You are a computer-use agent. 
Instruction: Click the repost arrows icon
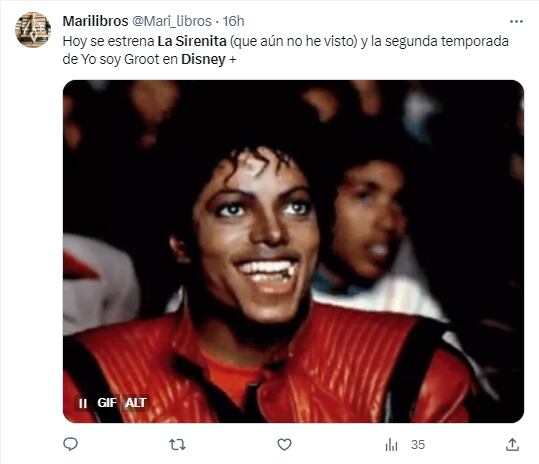[177, 445]
